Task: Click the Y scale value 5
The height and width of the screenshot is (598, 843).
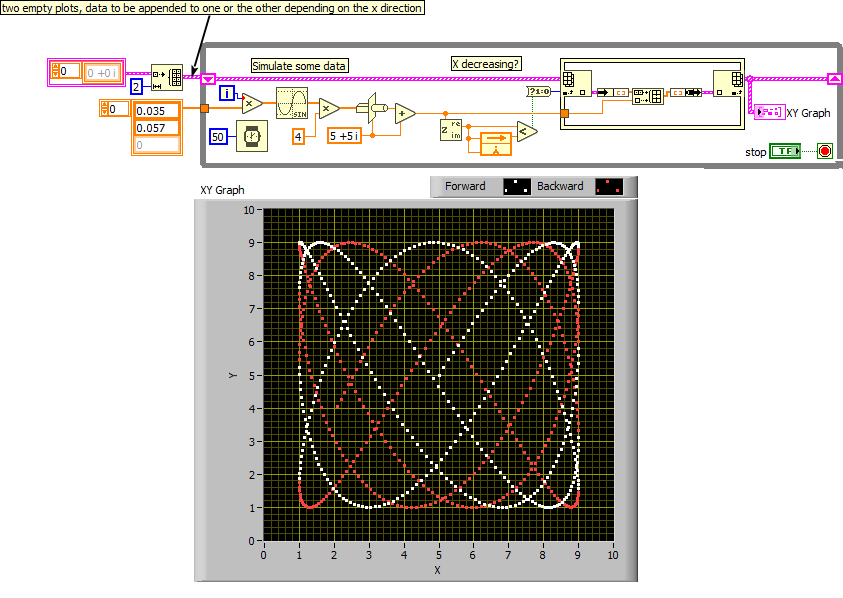Action: [251, 375]
